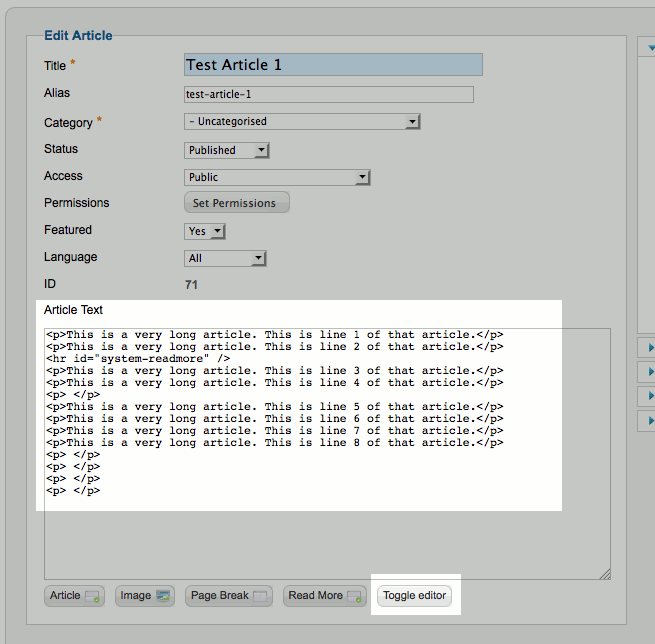Expand the third collapsed right side panel
The image size is (655, 644).
(650, 397)
